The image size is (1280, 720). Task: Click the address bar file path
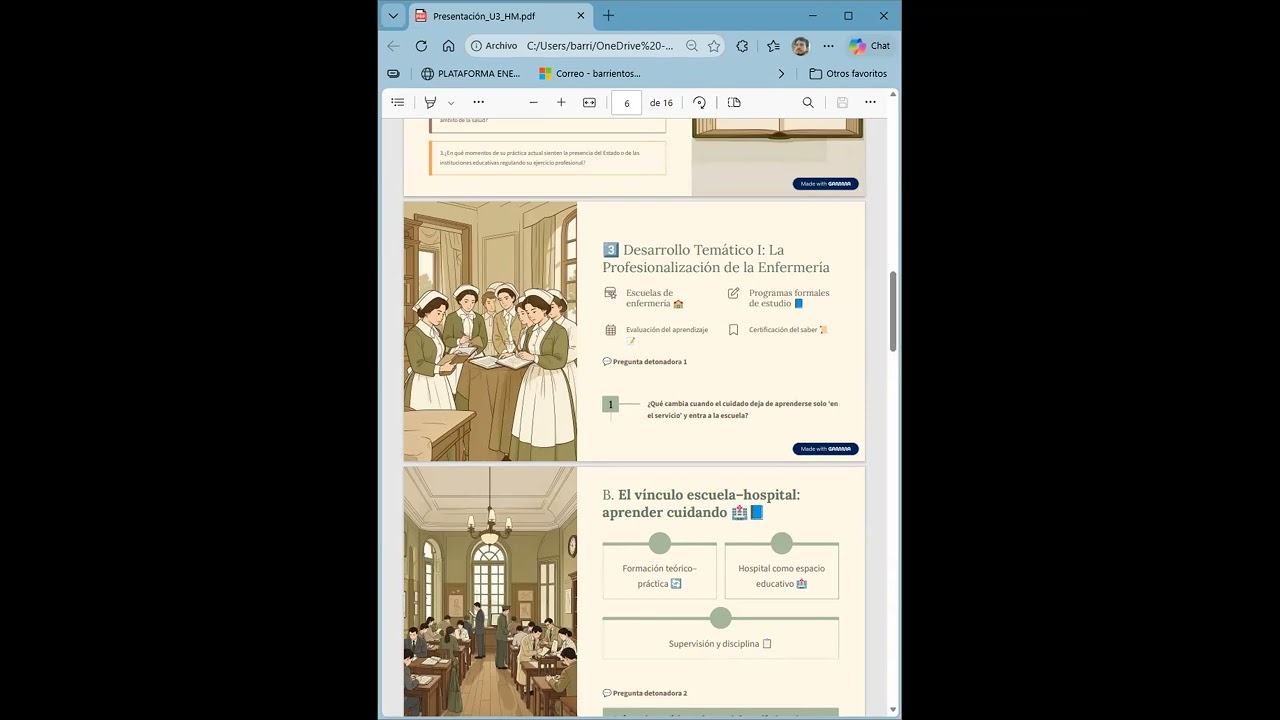pos(600,46)
